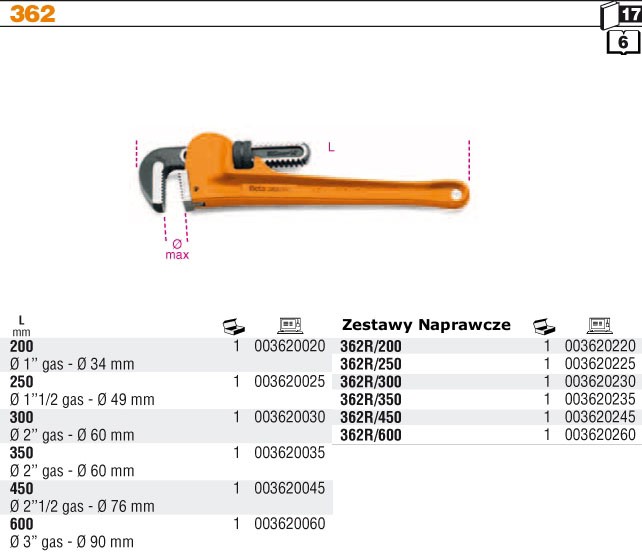Click the L mm column header

(x=21, y=325)
